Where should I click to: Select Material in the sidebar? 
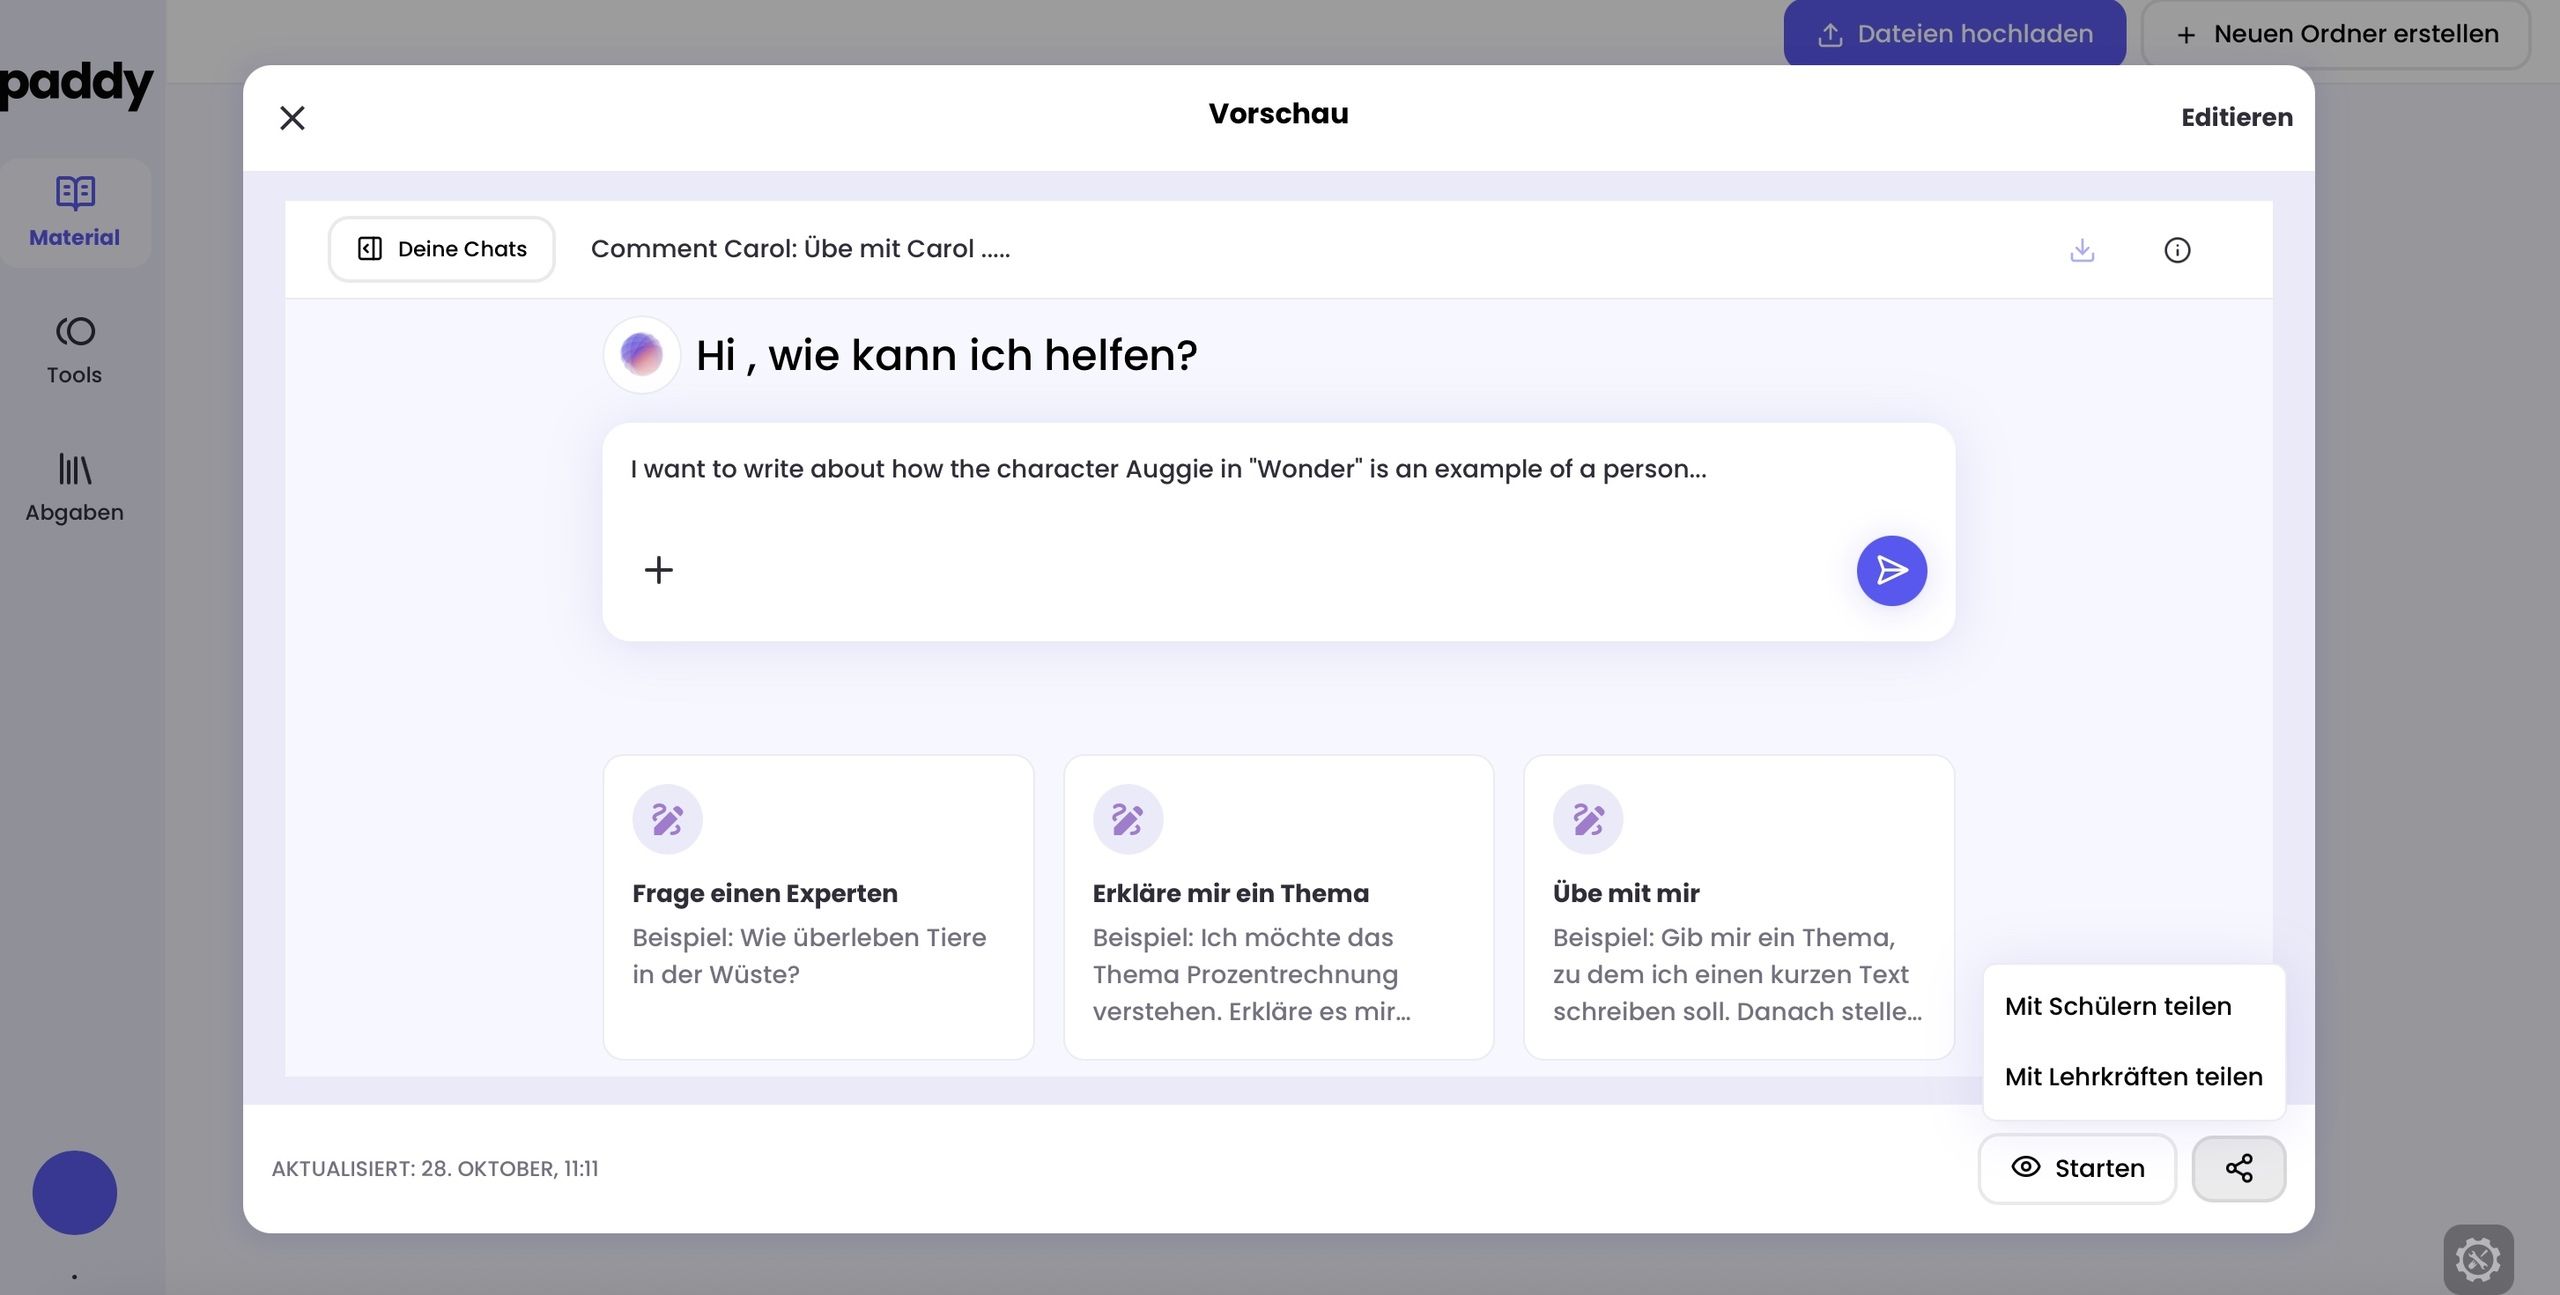click(74, 212)
